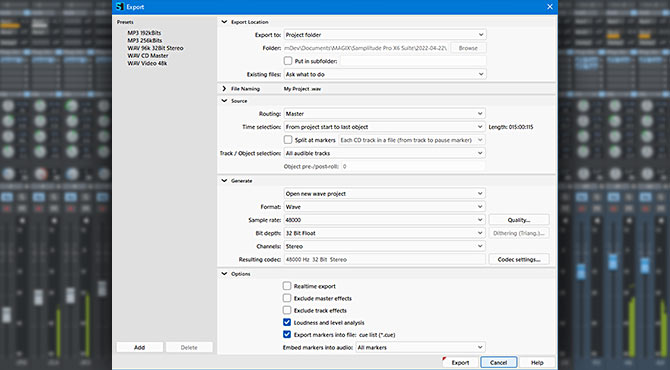Viewport: 670px width, 370px height.
Task: Open the Channels dropdown showing Stereo
Action: pos(385,247)
